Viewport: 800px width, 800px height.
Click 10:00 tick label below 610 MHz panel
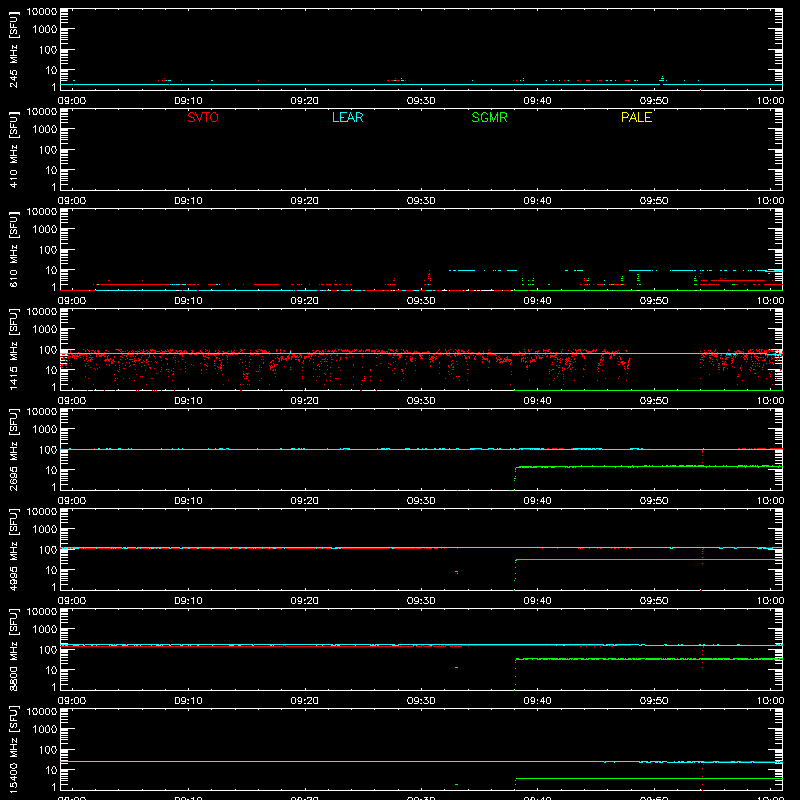pyautogui.click(x=770, y=301)
